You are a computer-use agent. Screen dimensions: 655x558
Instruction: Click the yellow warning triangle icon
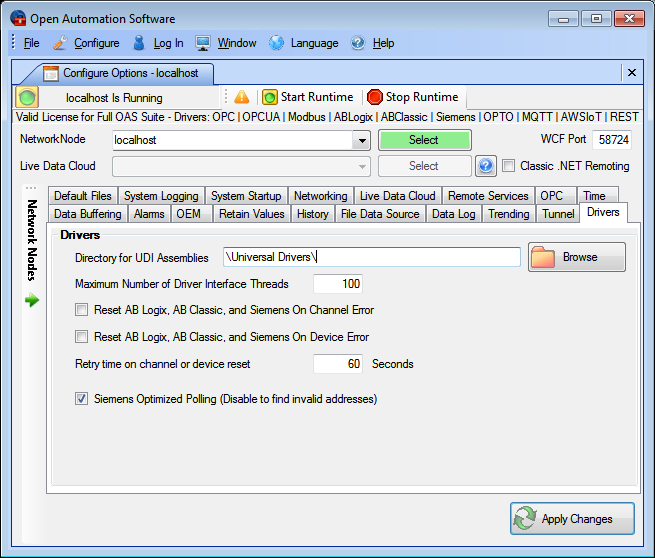241,97
